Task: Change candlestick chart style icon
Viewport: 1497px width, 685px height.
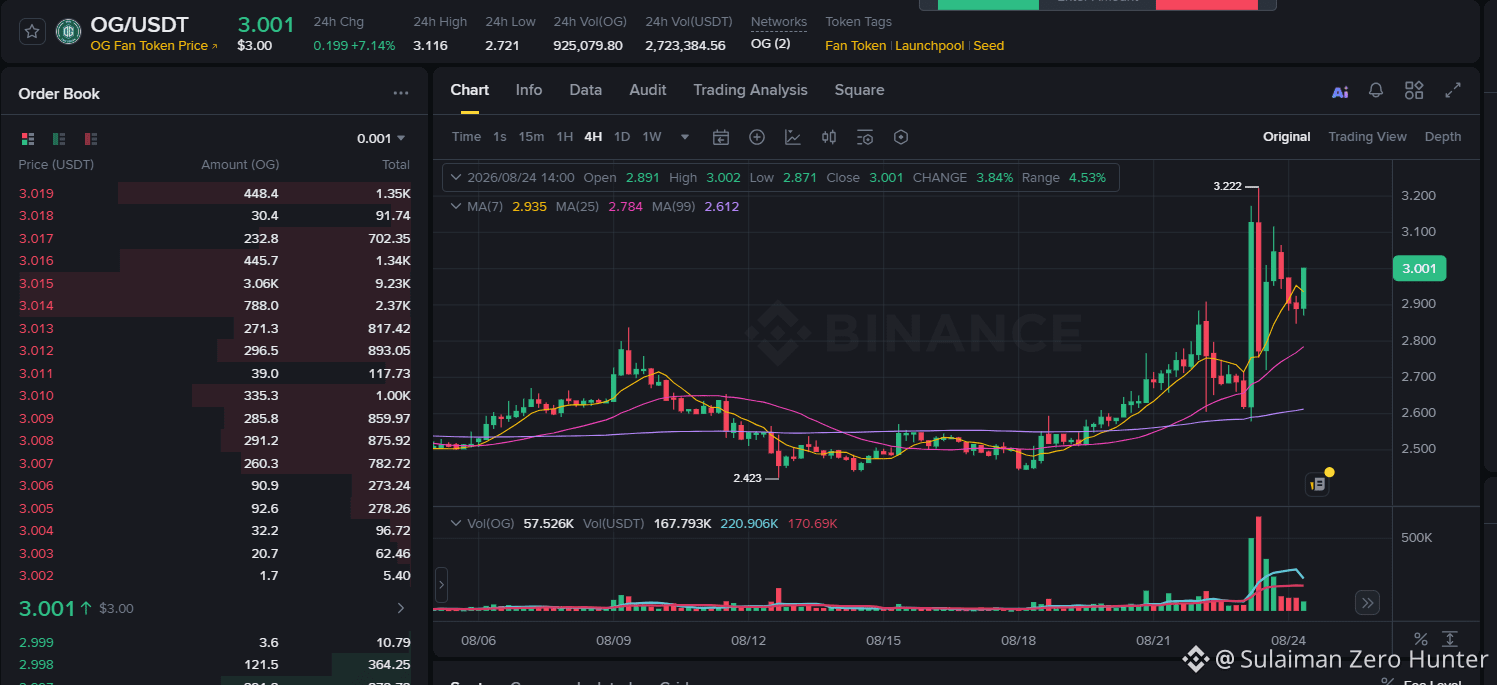Action: (829, 137)
